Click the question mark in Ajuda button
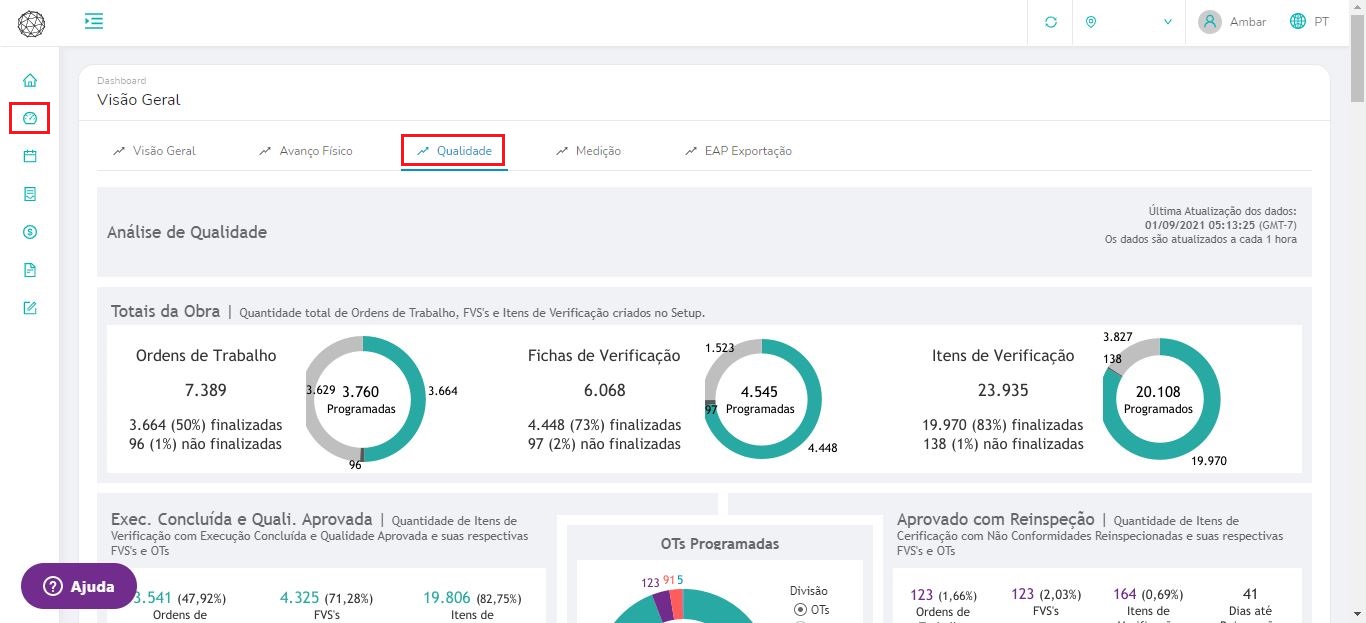The image size is (1366, 623). [x=51, y=587]
